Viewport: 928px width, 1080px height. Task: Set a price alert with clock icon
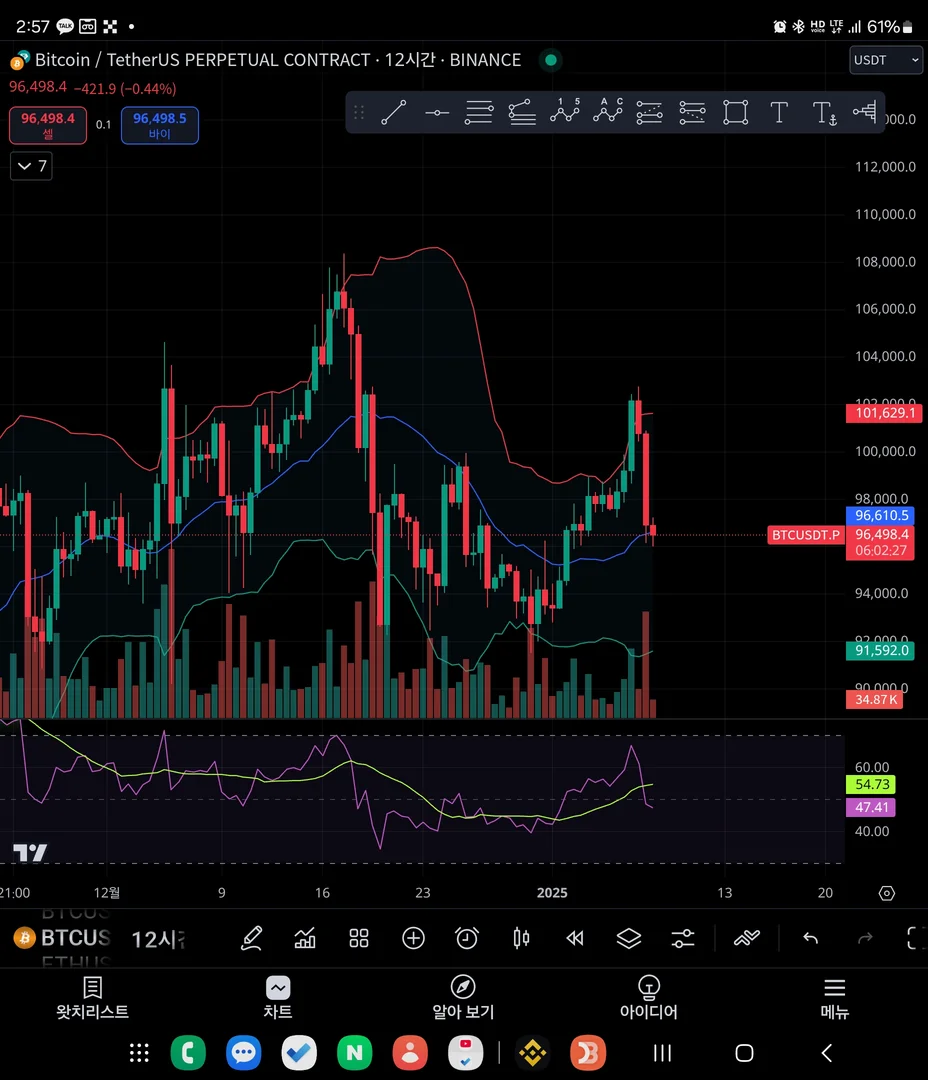[x=467, y=938]
